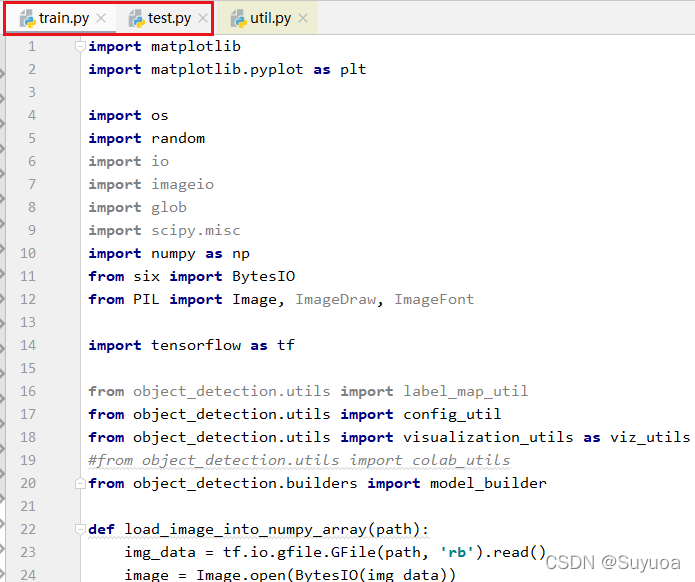Click 'six' on line 11
This screenshot has width=695, height=582.
[x=146, y=276]
